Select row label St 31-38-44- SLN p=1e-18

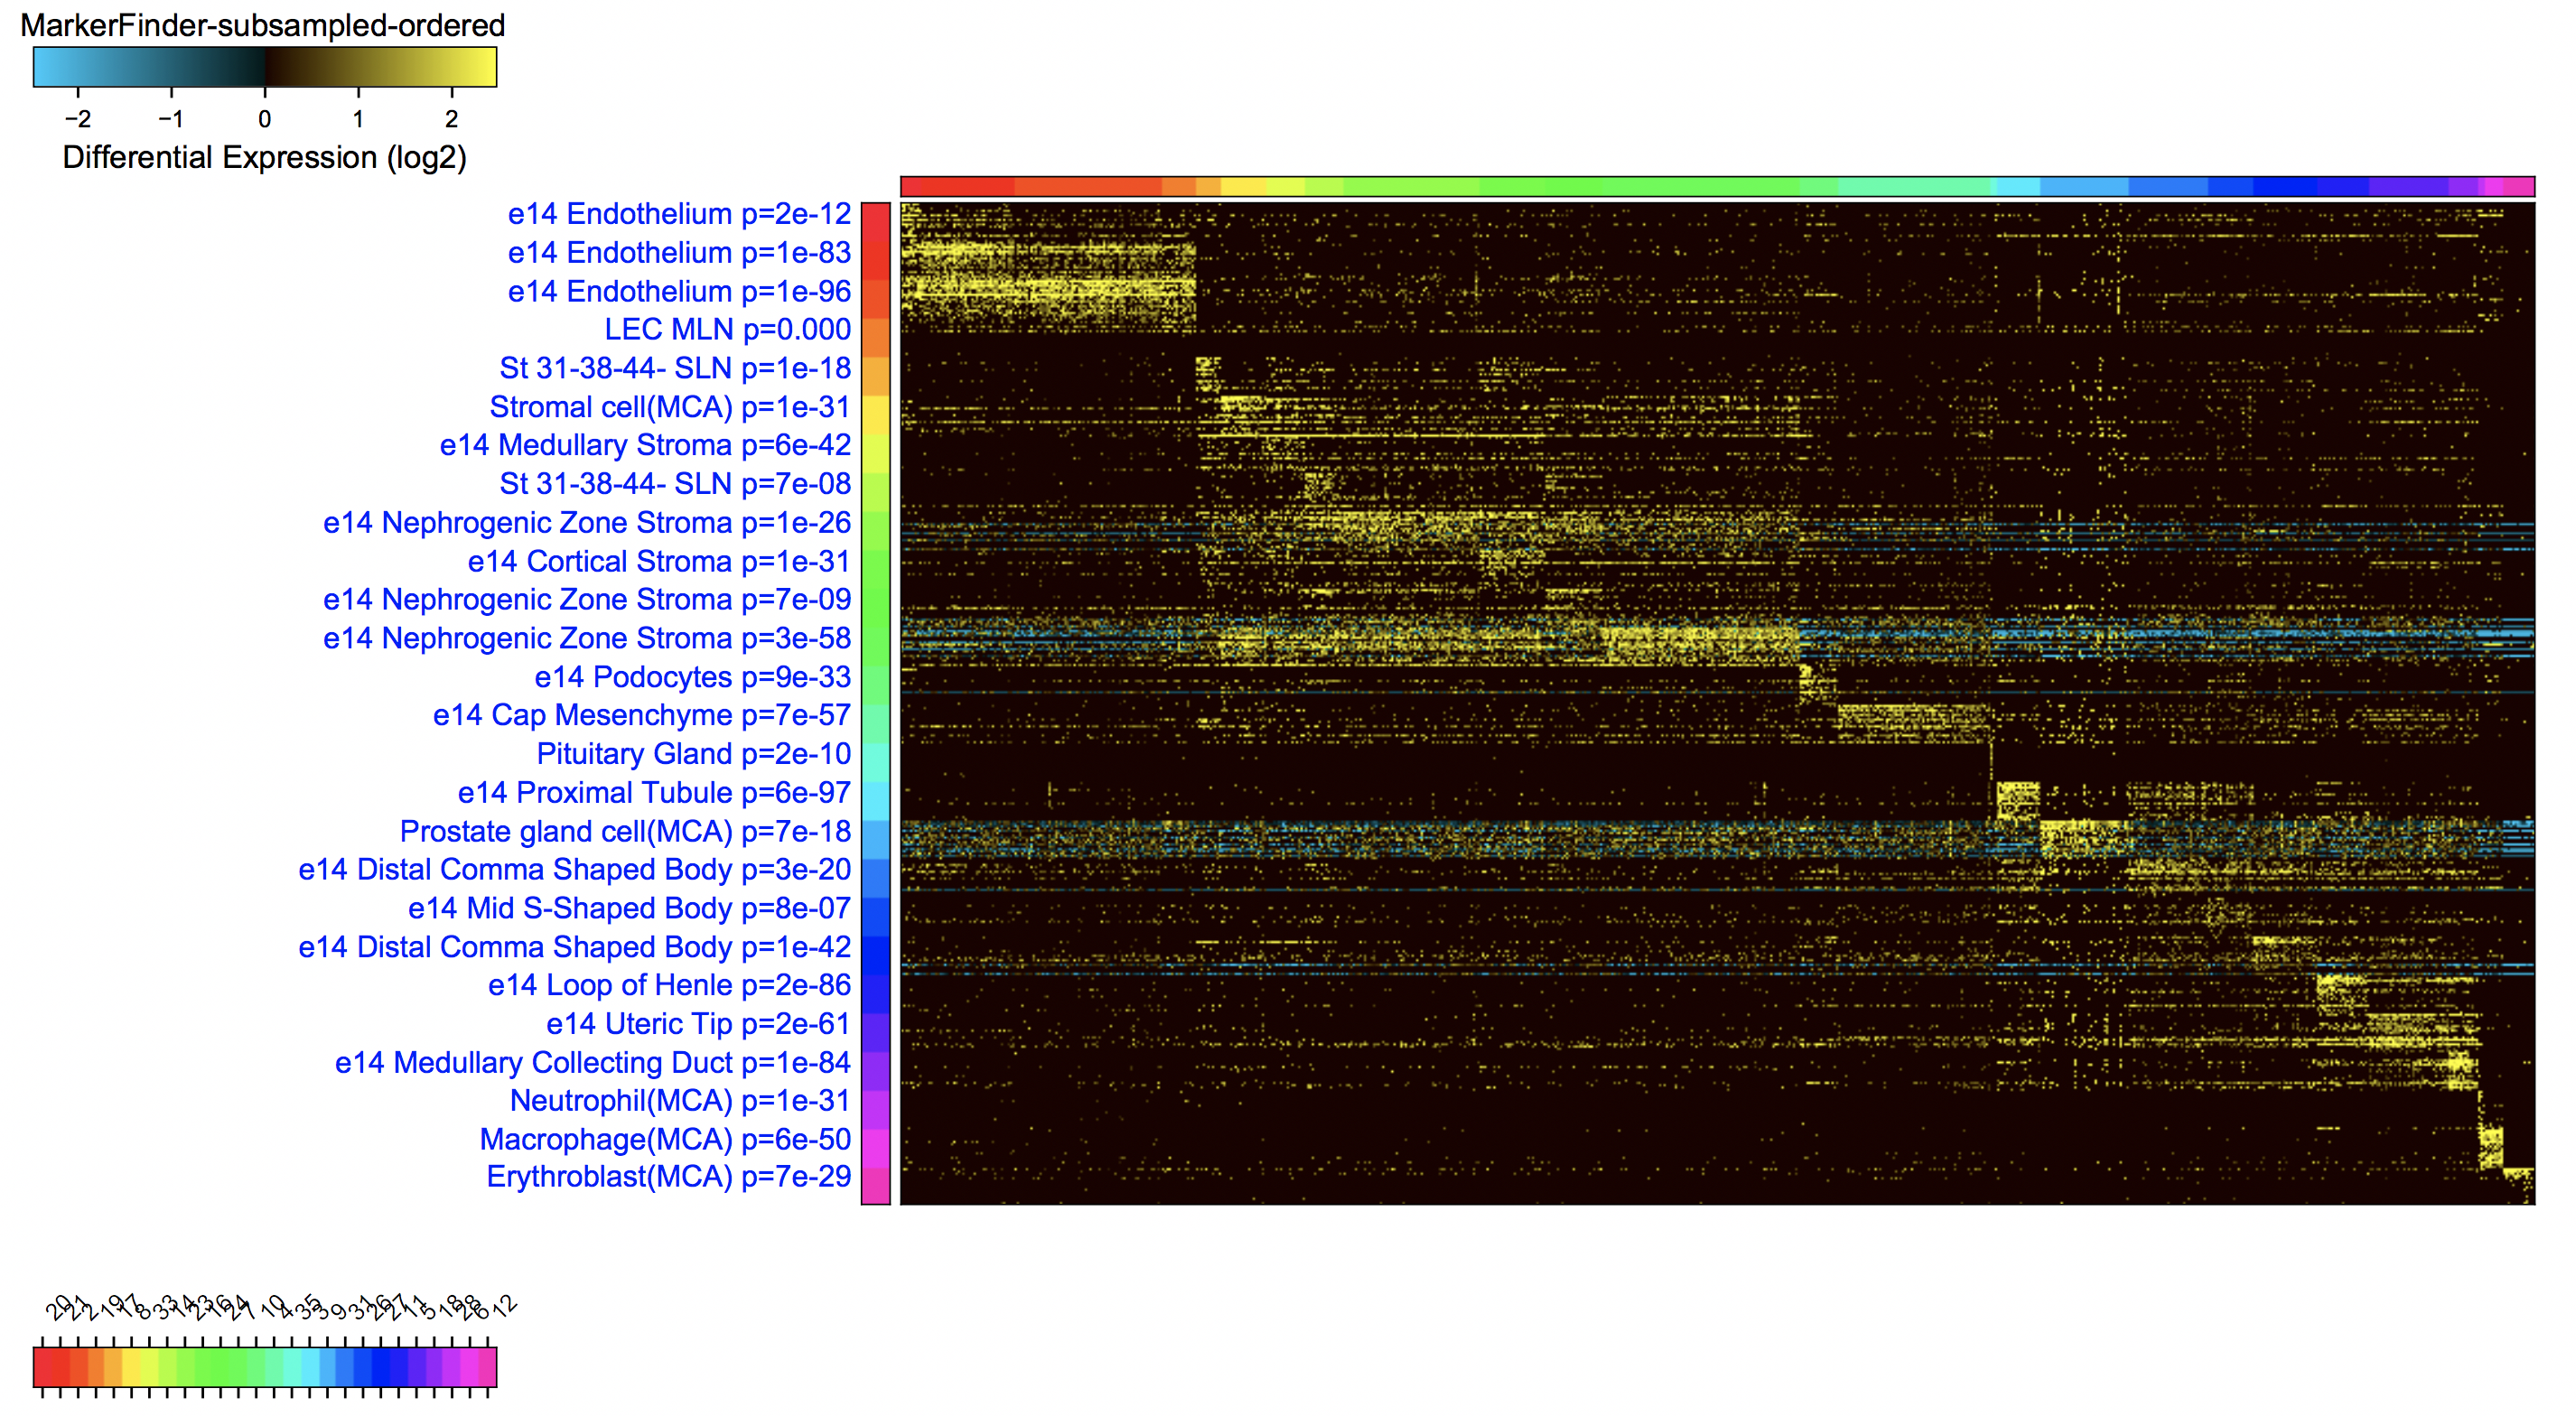coord(675,368)
